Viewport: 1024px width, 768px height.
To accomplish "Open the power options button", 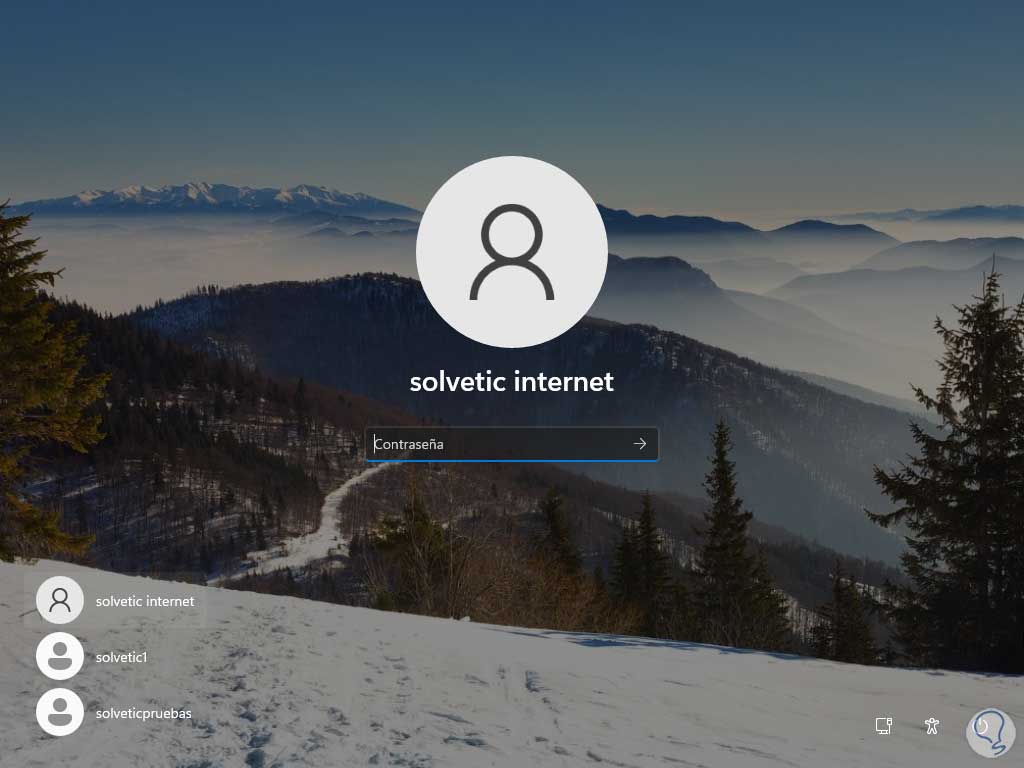I will point(982,725).
